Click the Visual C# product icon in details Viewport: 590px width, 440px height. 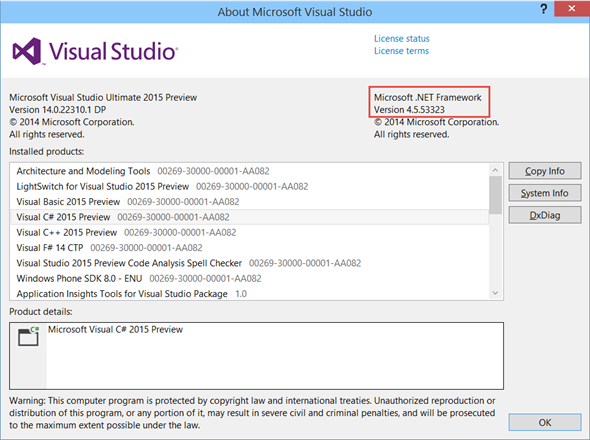tap(29, 336)
